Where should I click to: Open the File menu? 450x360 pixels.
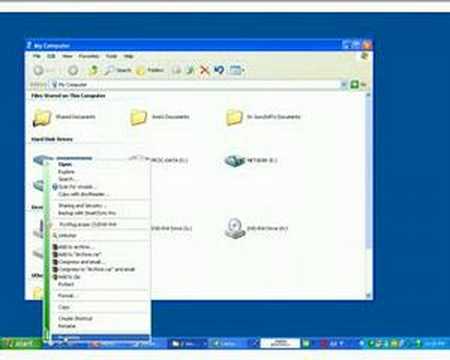coord(36,56)
